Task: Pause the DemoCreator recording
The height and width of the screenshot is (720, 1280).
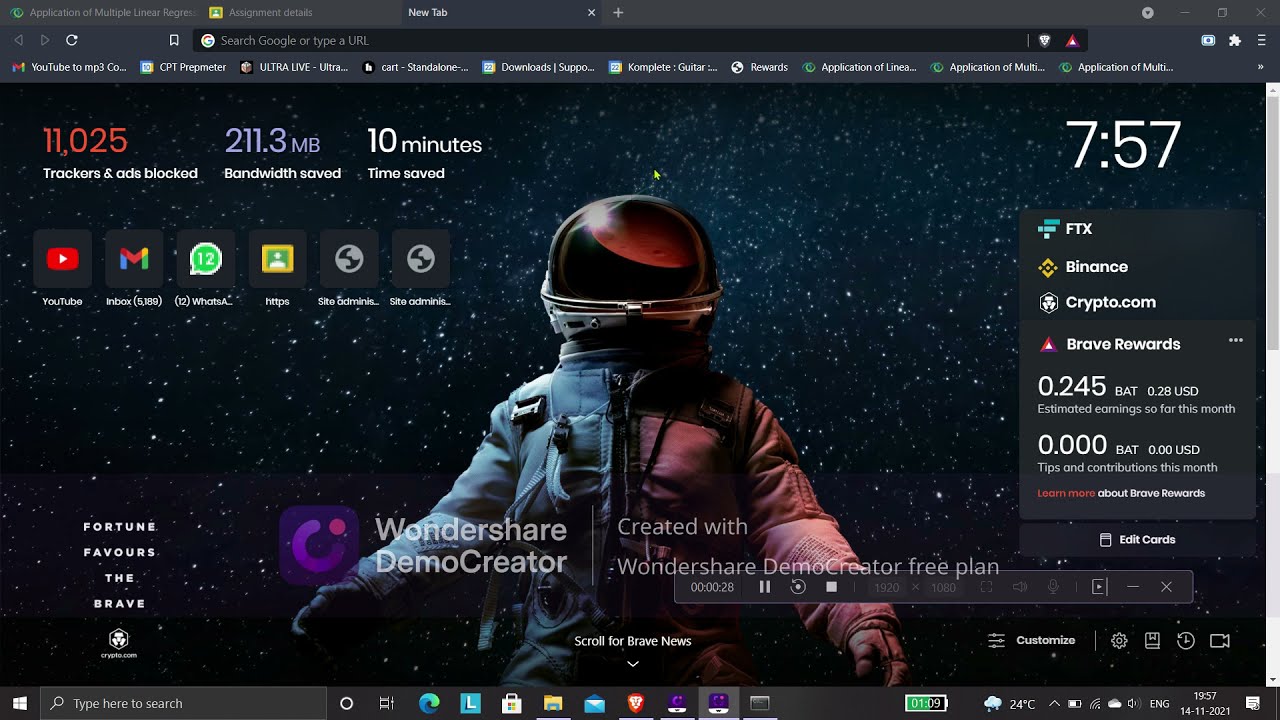Action: pyautogui.click(x=765, y=587)
